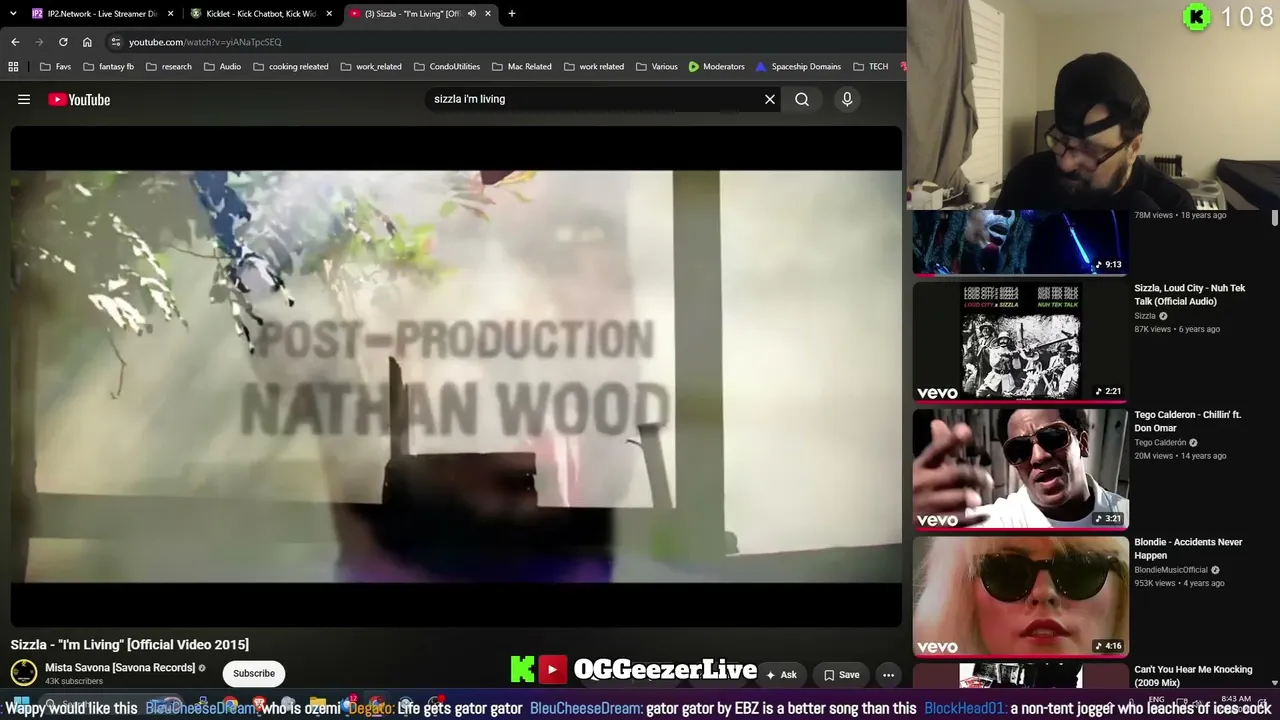Mute the audio on the Sizzla tab
1280x720 pixels.
tap(471, 13)
